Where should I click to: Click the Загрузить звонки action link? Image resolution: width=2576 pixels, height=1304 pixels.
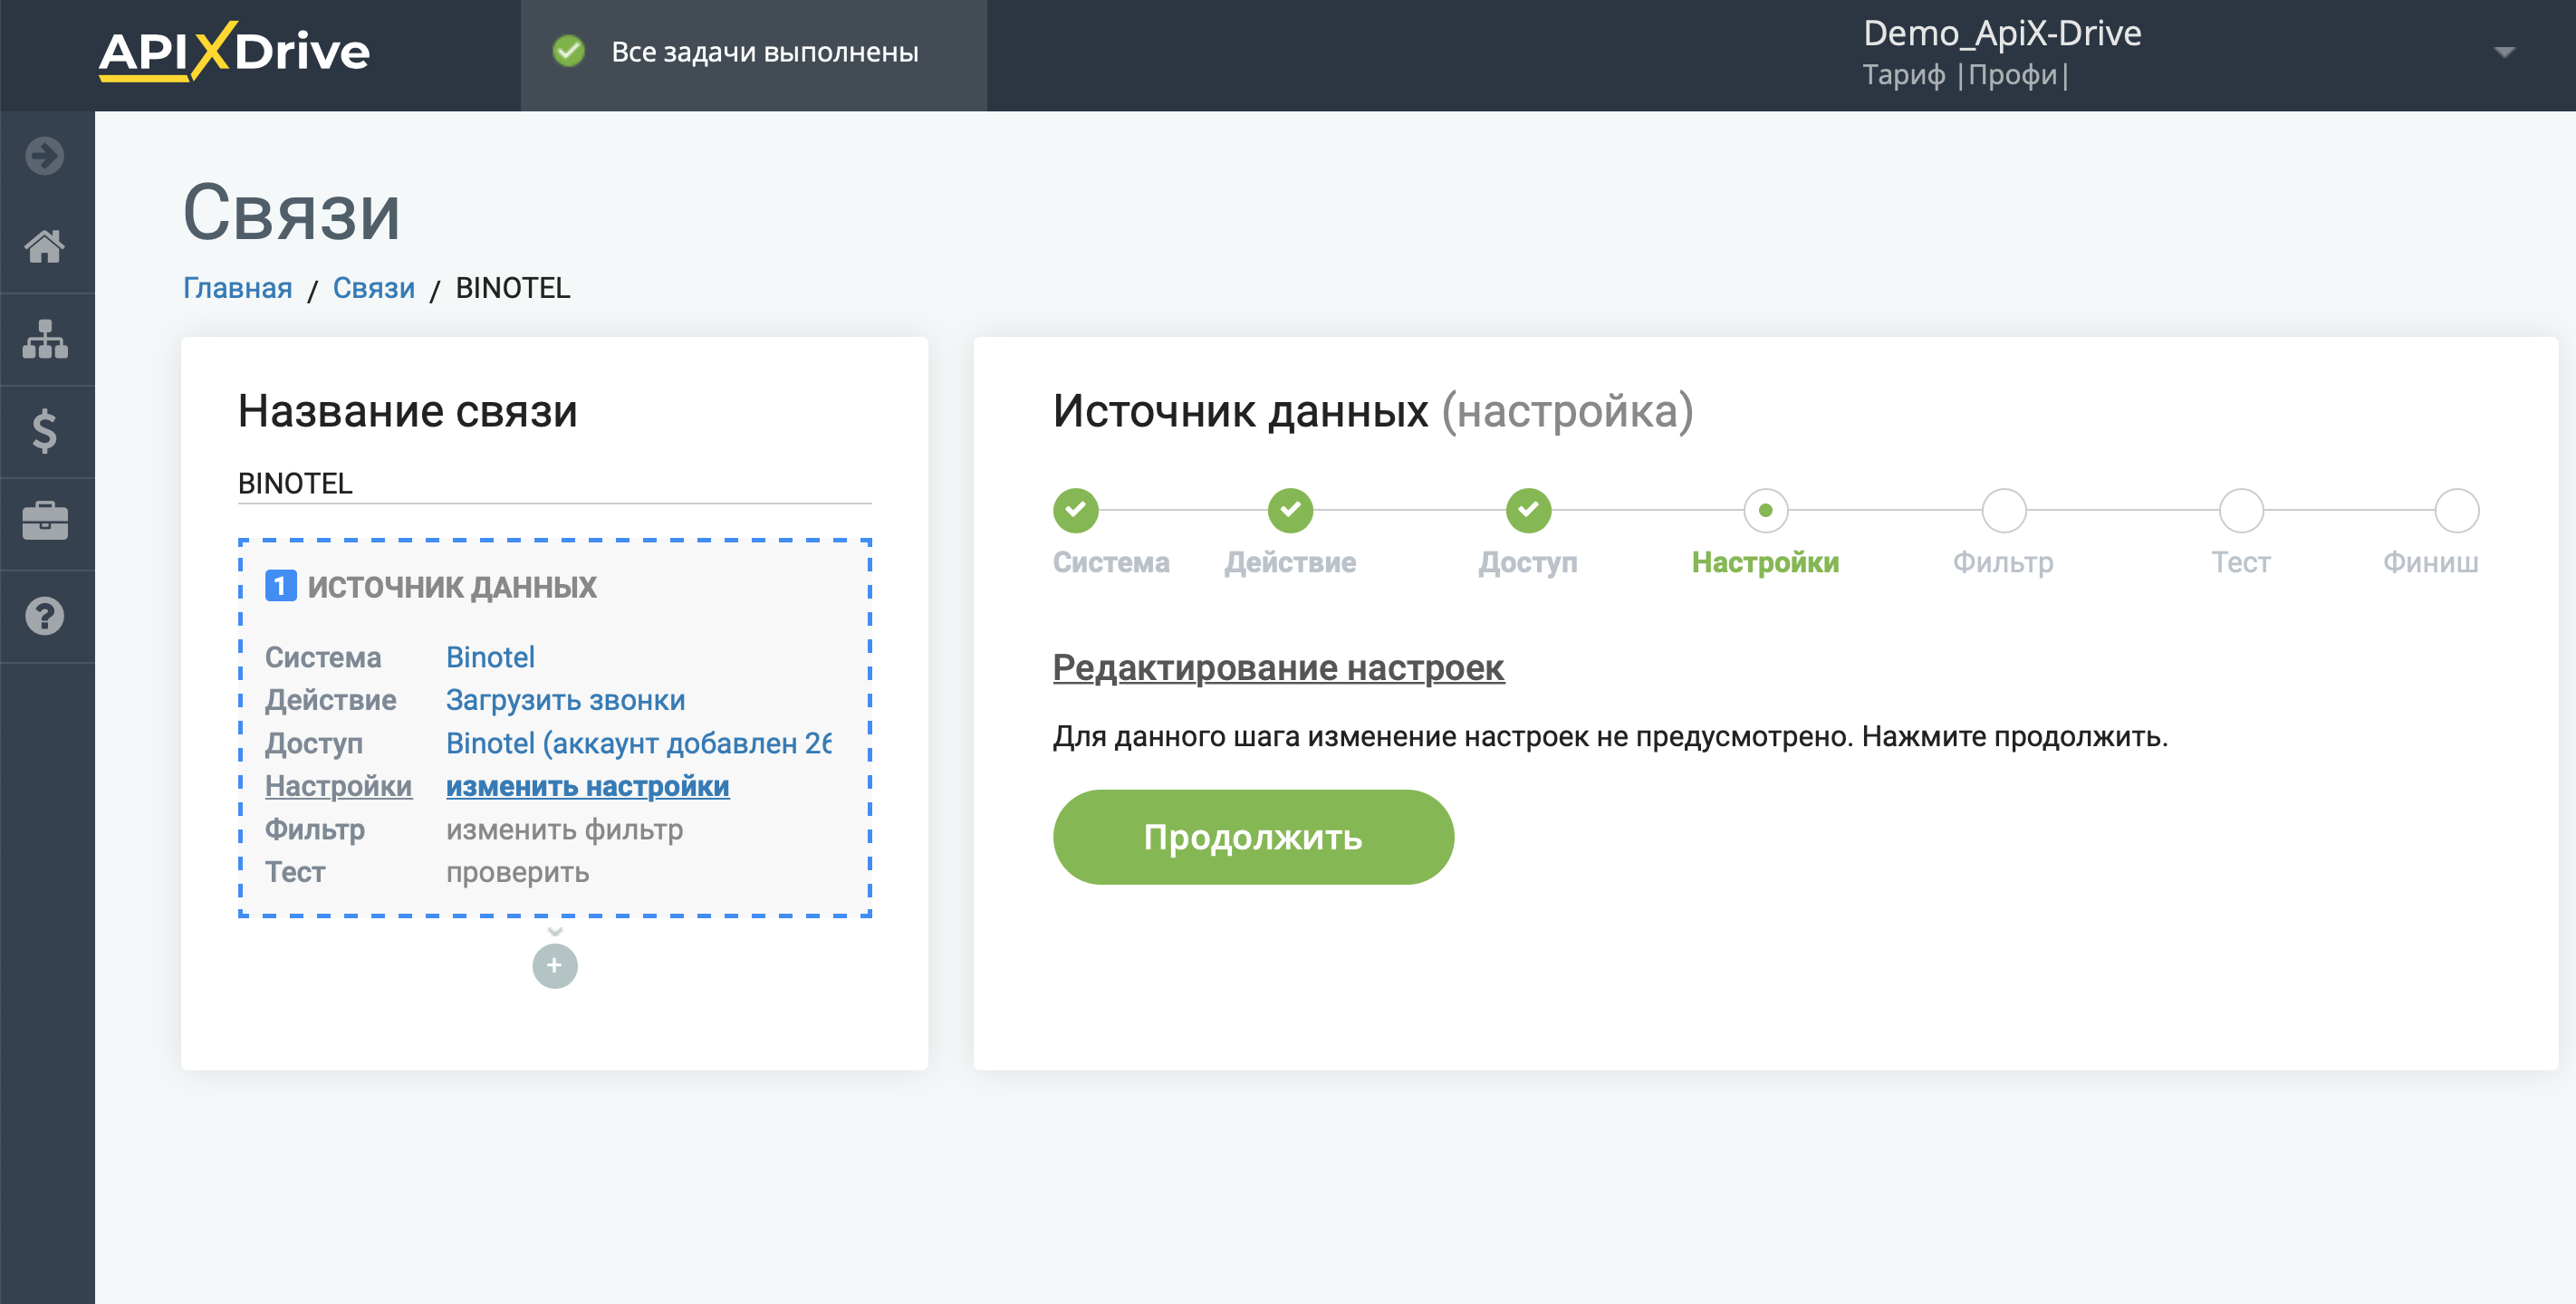click(x=565, y=700)
